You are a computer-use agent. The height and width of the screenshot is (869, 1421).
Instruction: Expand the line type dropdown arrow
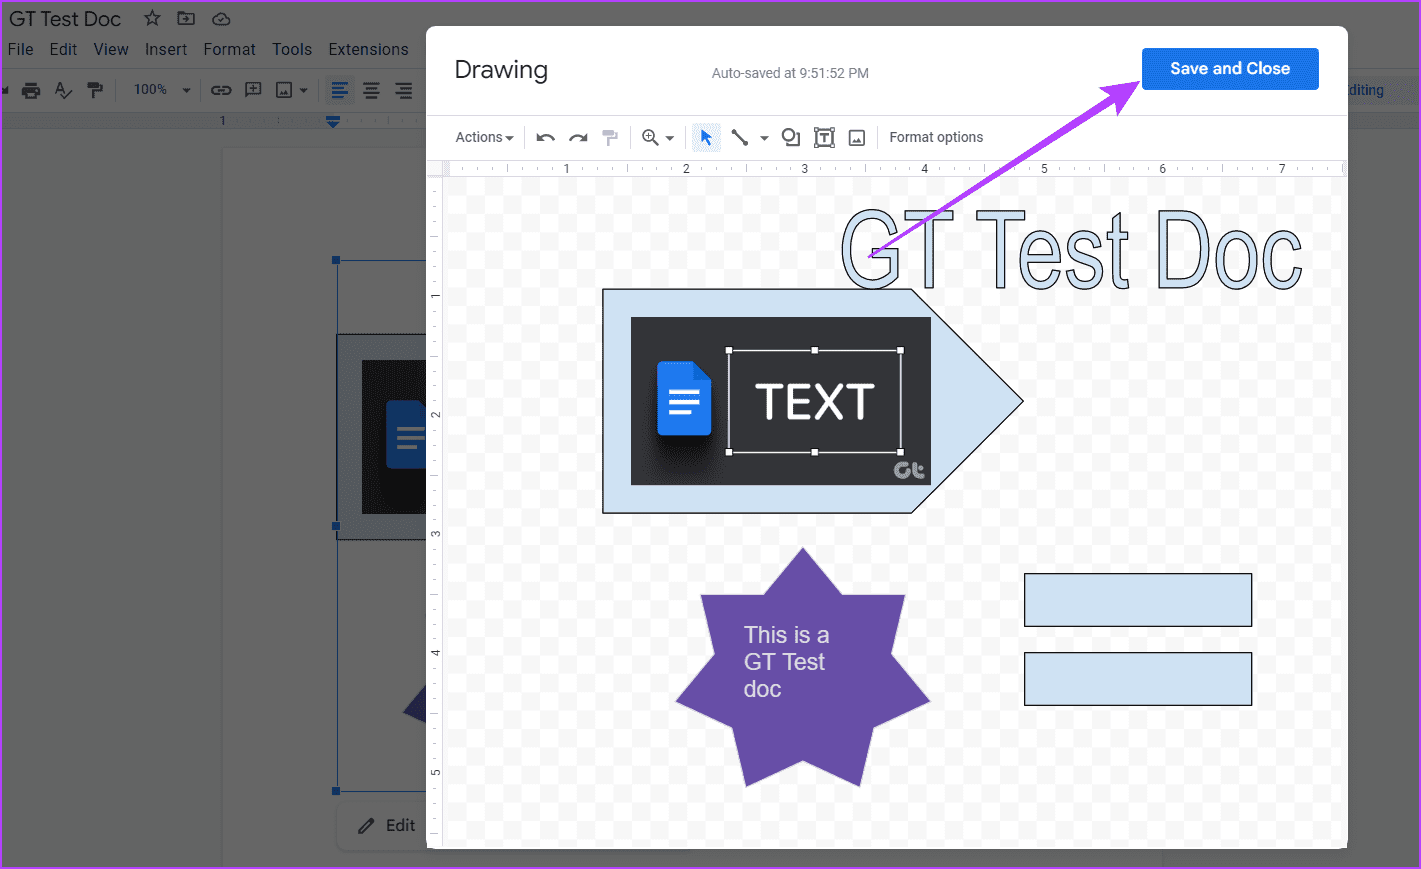point(764,138)
